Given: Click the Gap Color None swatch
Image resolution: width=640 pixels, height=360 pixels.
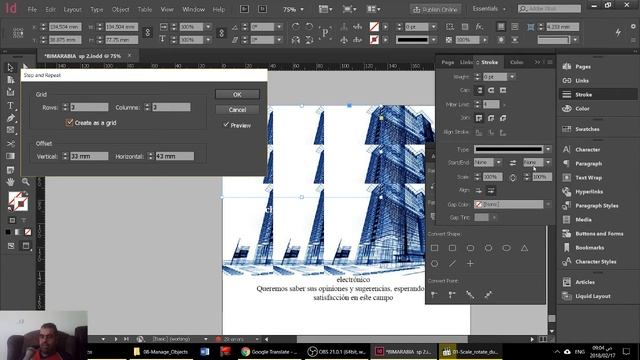Looking at the screenshot, I should tap(478, 204).
